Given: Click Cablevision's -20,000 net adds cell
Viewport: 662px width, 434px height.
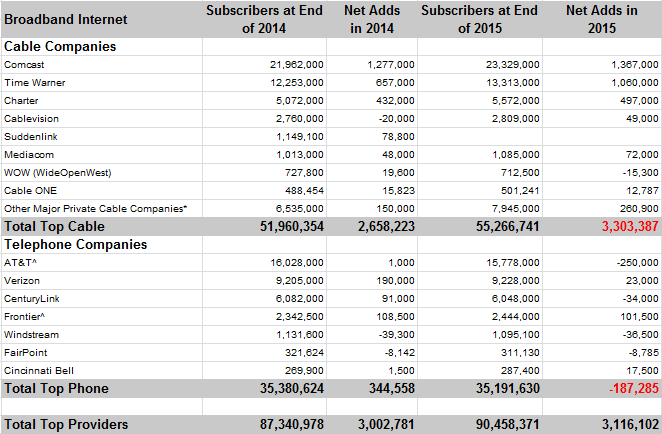Looking at the screenshot, I should [397, 119].
